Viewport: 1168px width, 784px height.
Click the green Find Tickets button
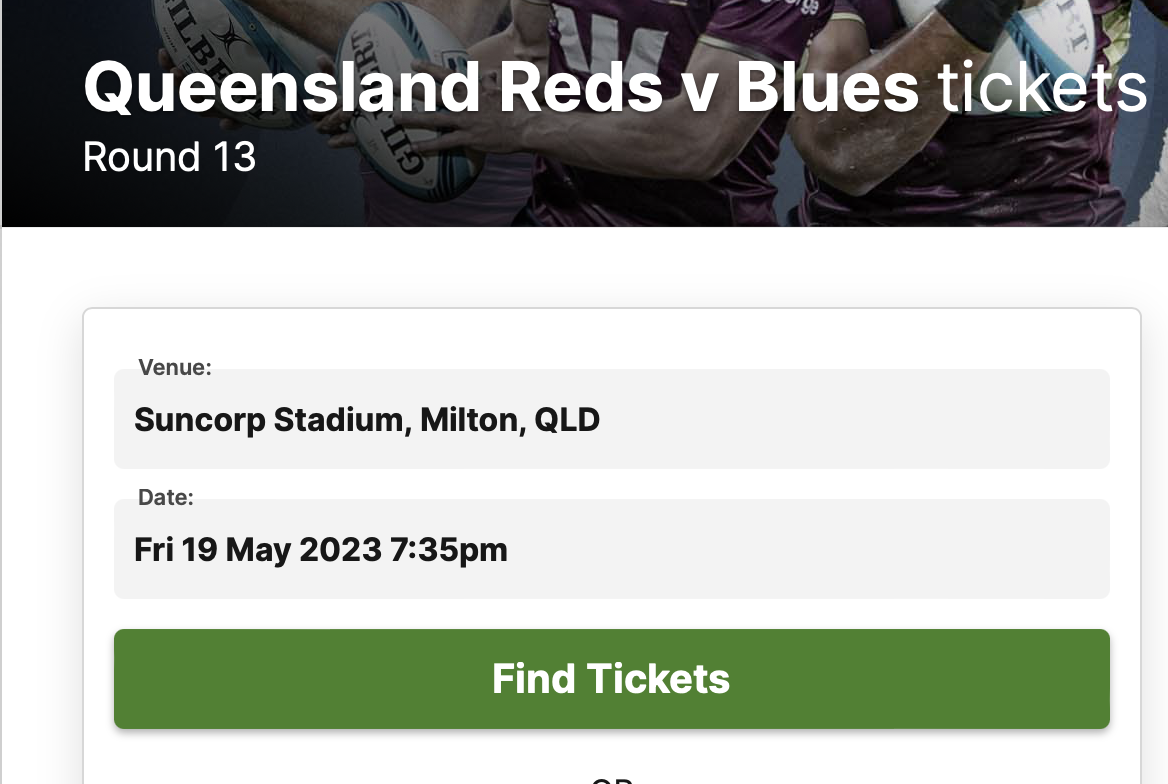coord(612,679)
